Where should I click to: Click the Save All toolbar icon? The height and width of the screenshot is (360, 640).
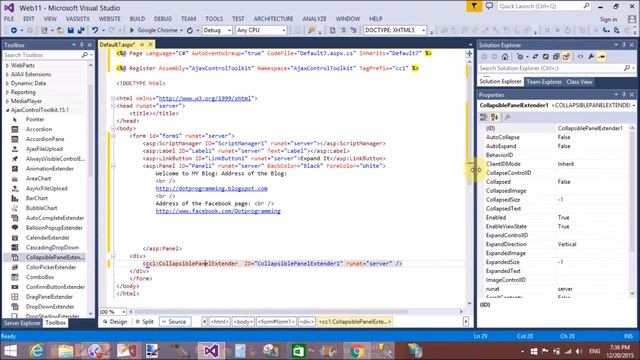click(x=81, y=30)
